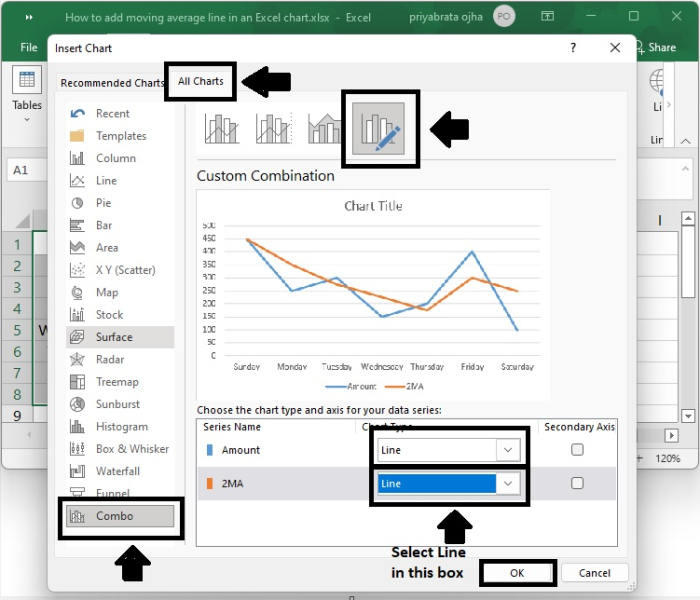Open the Templates chart category
This screenshot has height=600, width=700.
pyautogui.click(x=121, y=136)
